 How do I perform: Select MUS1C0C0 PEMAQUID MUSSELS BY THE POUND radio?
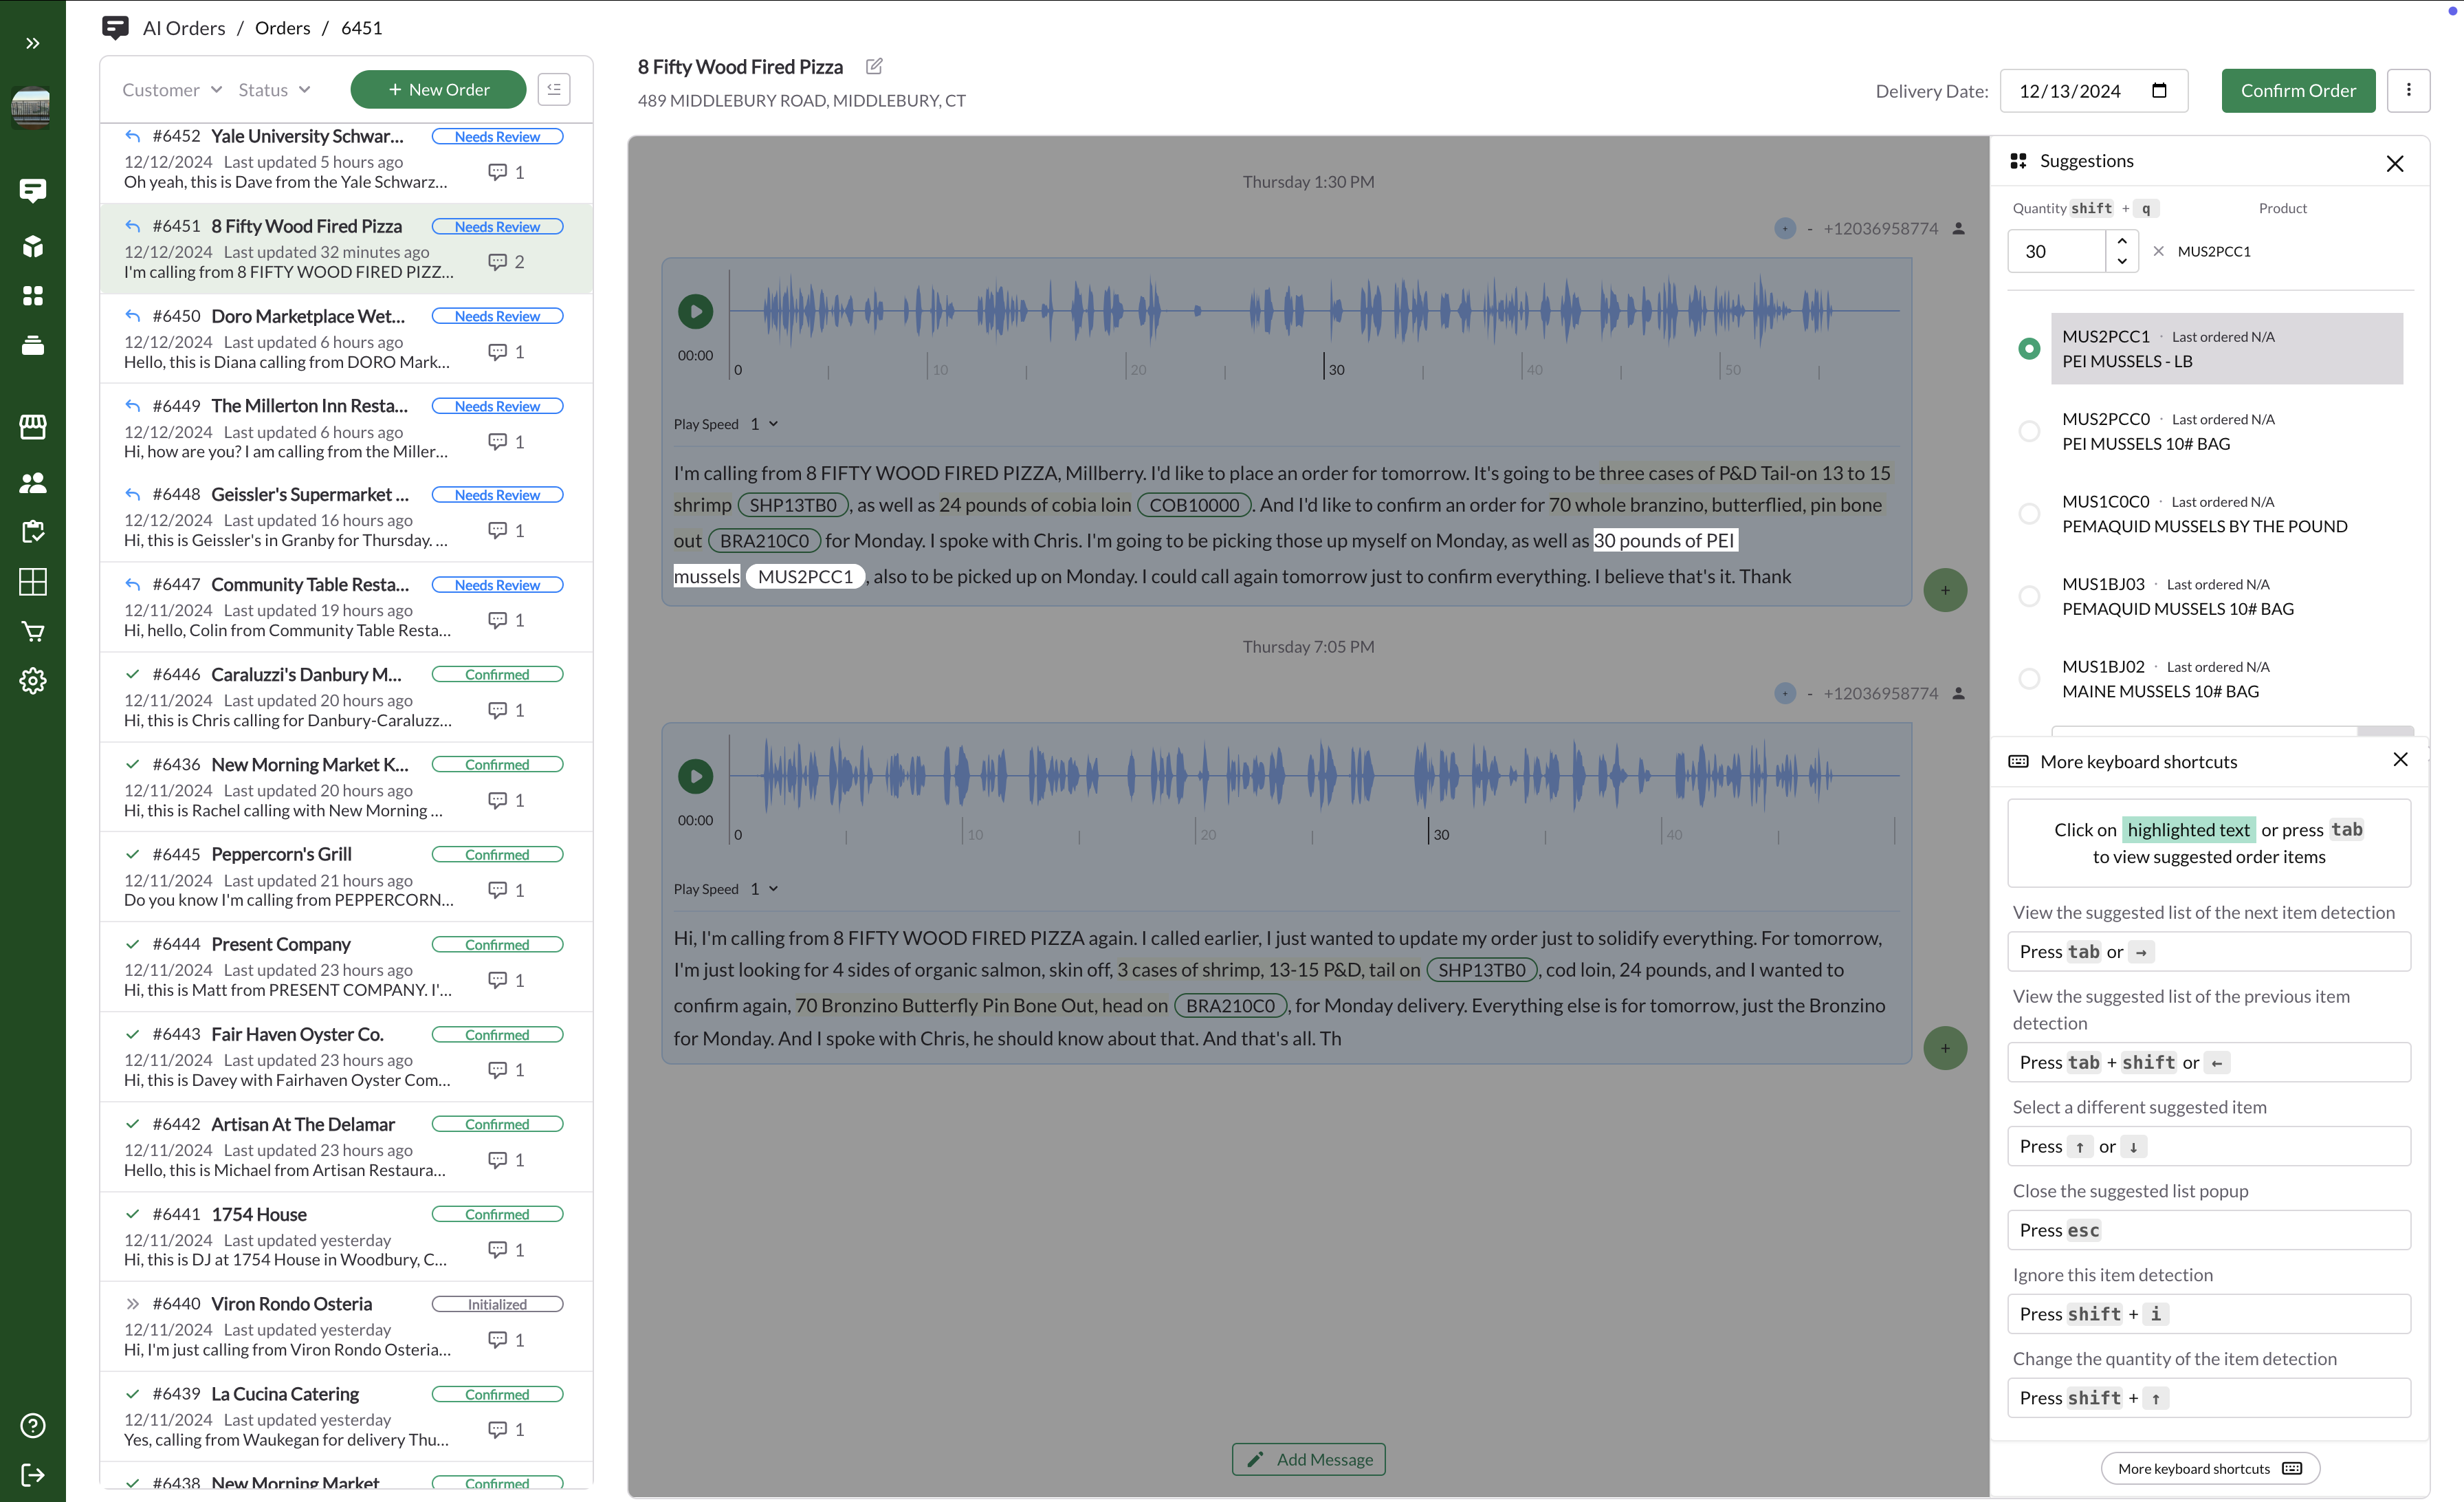[x=2029, y=513]
